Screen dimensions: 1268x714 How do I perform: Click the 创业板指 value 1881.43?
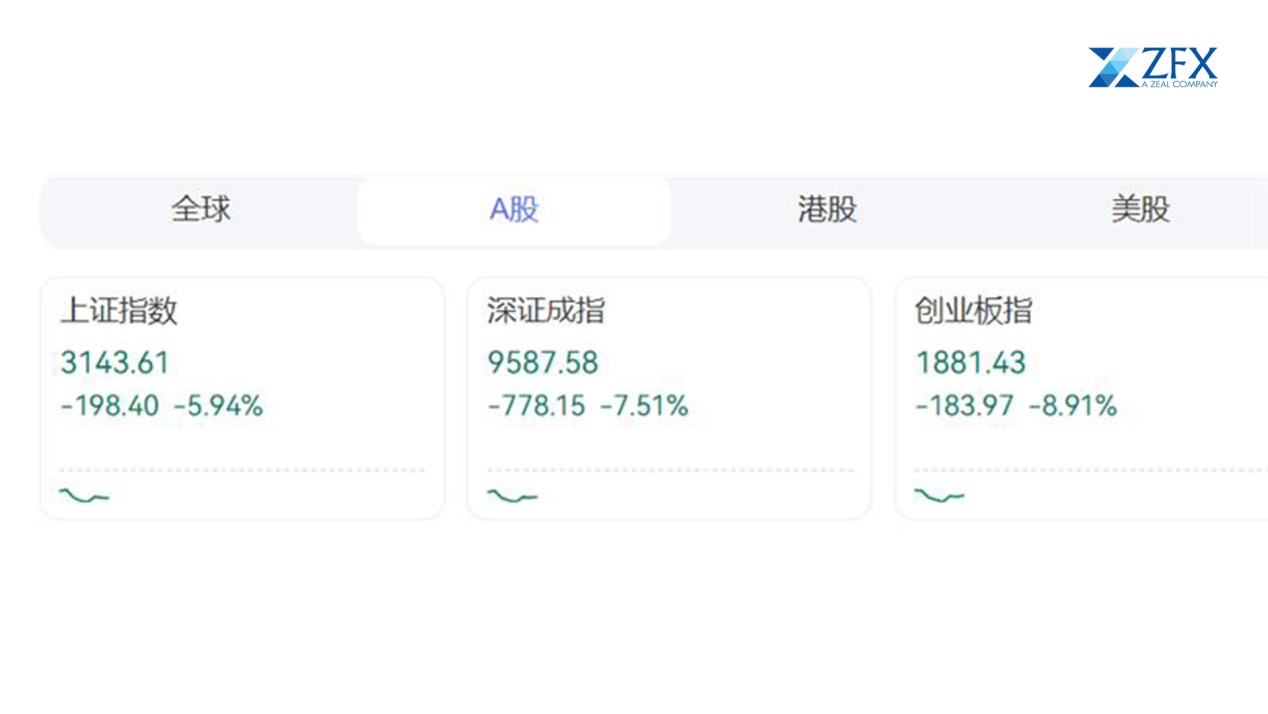click(971, 362)
